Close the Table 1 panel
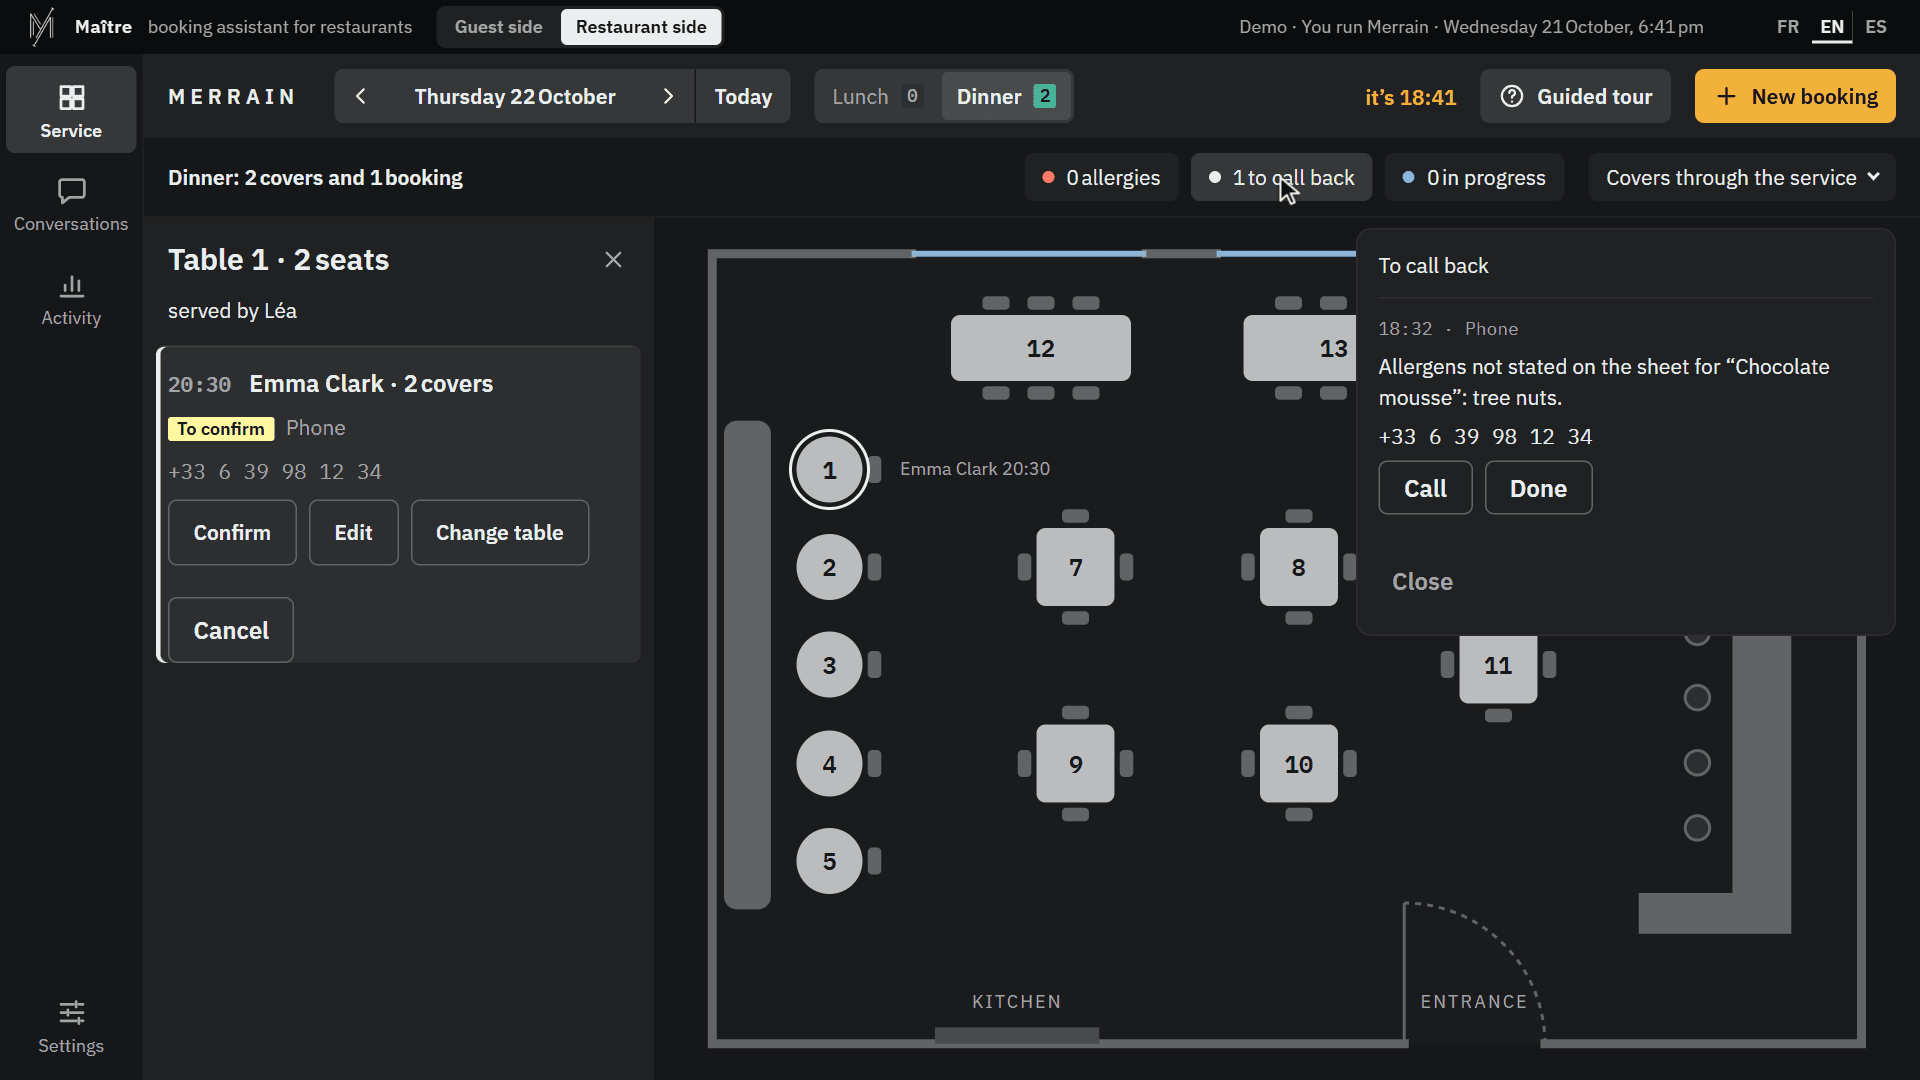Image resolution: width=1920 pixels, height=1080 pixels. (613, 260)
